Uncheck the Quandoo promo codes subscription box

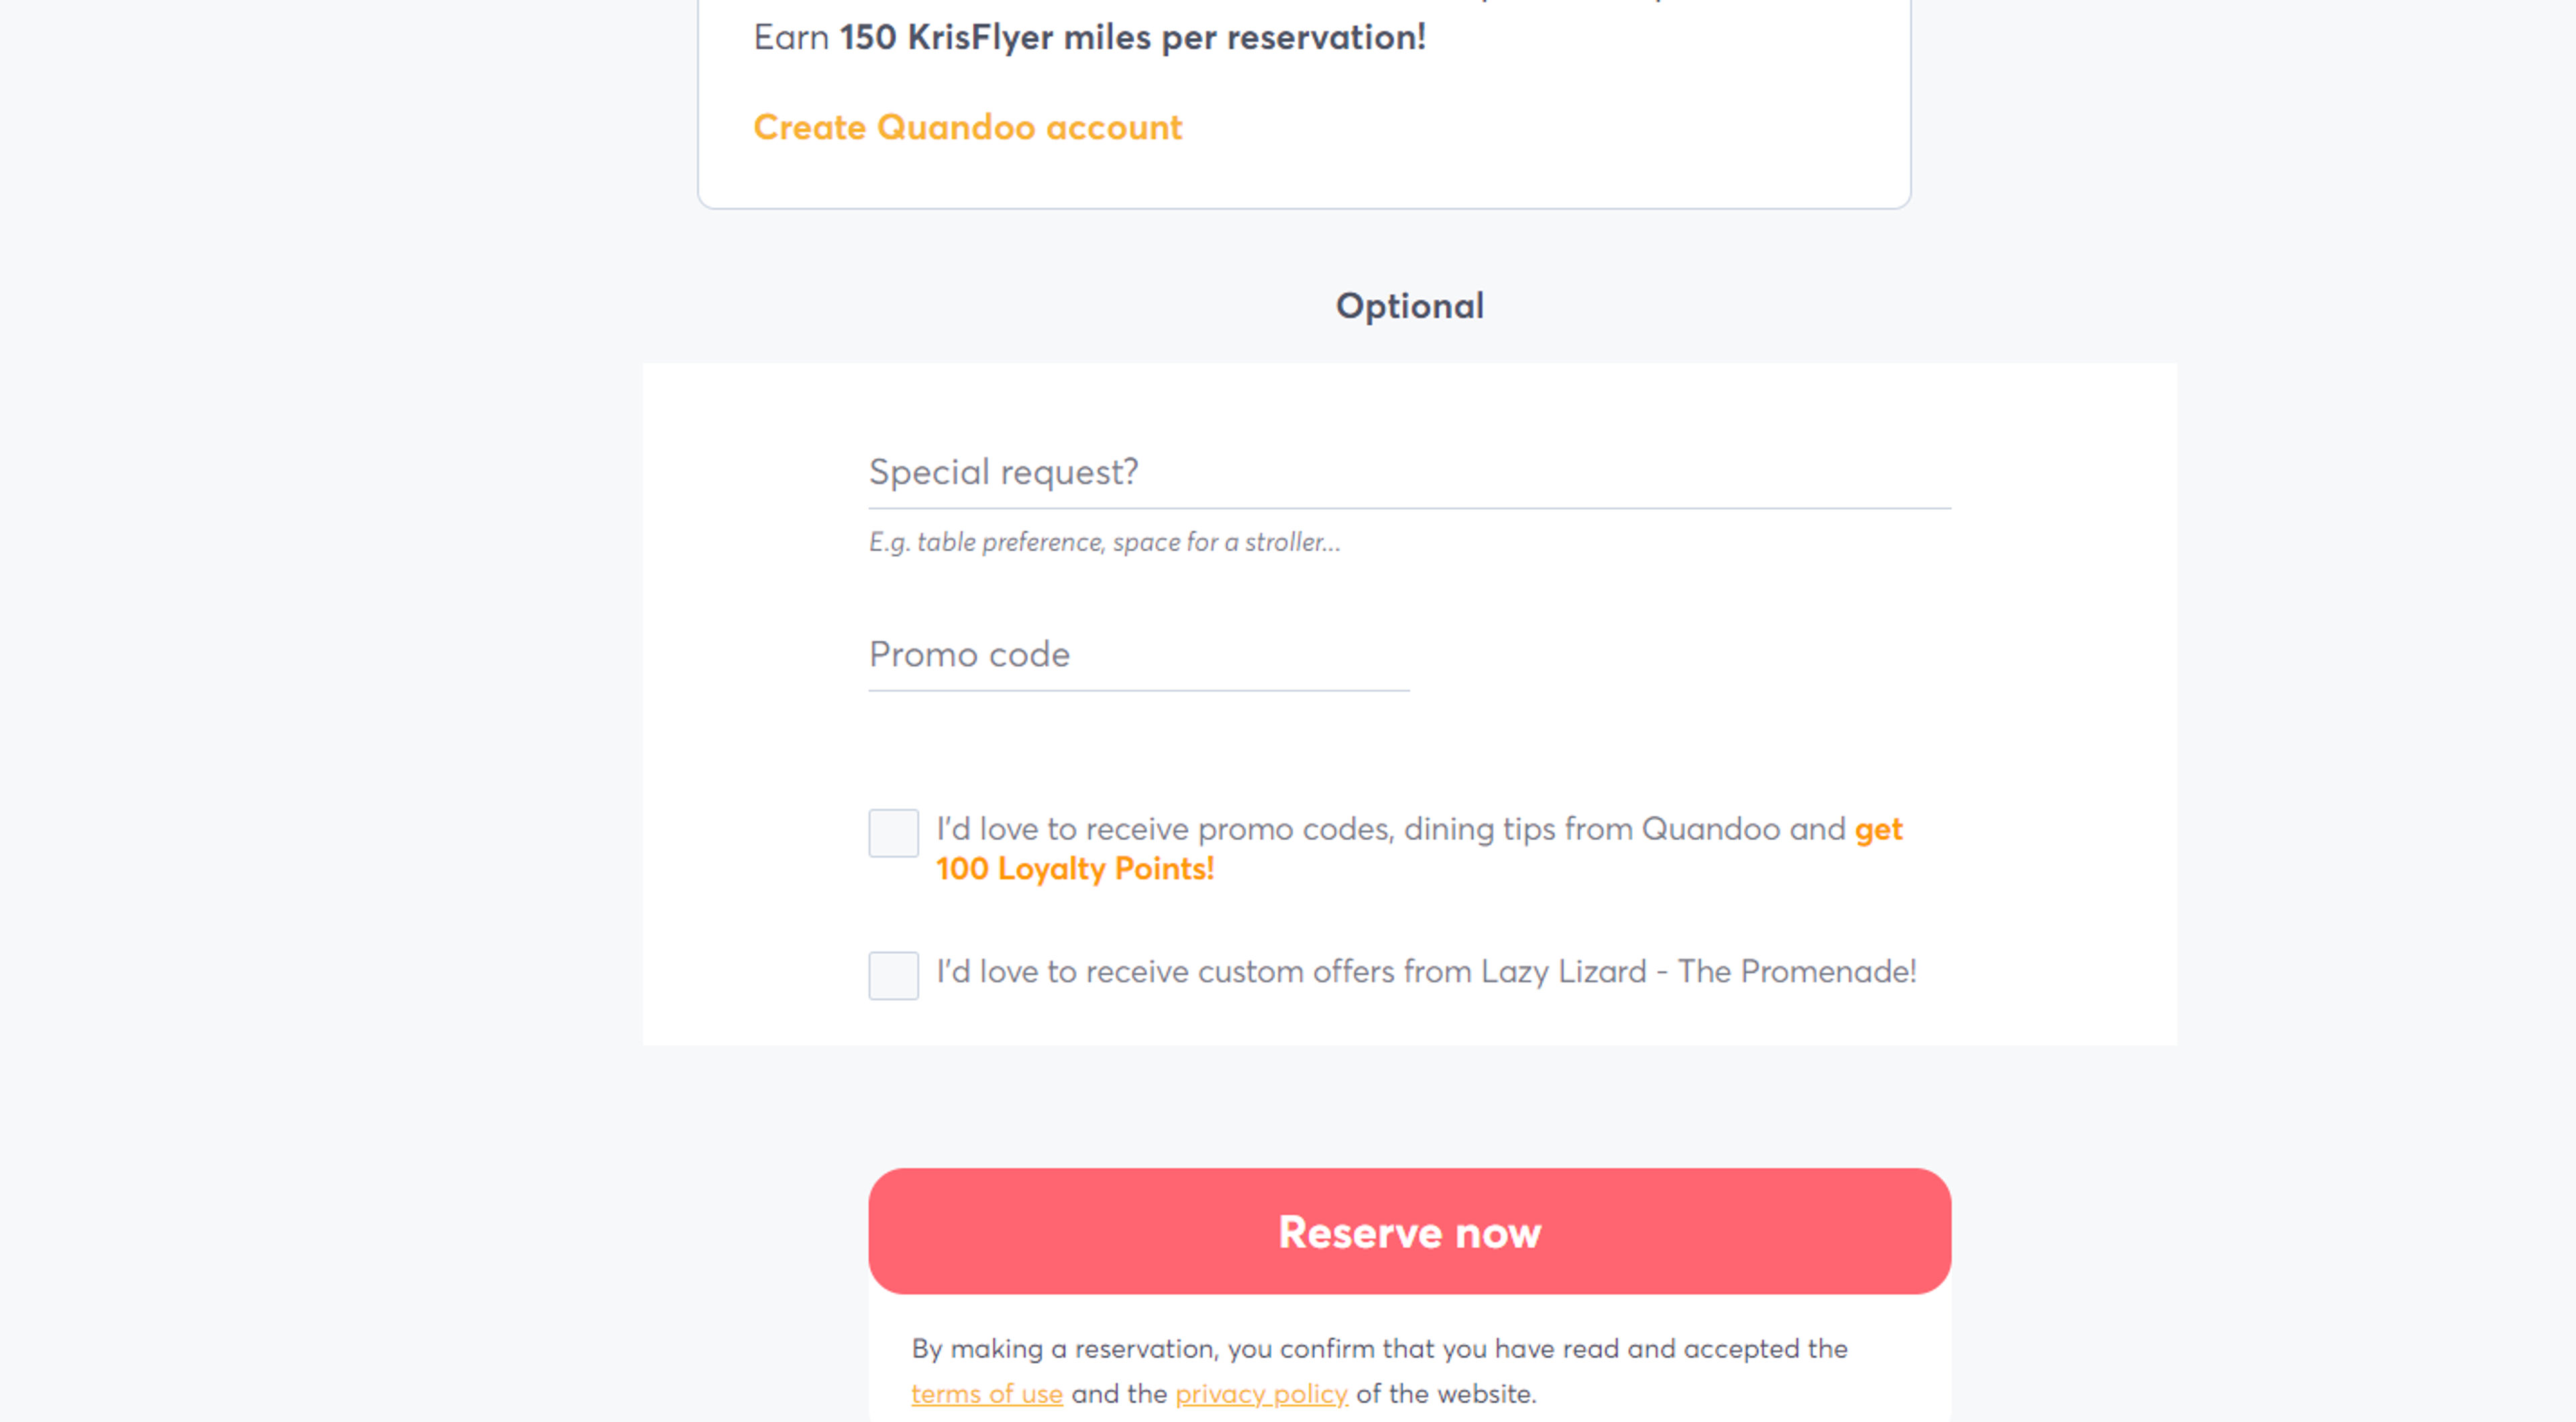pyautogui.click(x=893, y=832)
